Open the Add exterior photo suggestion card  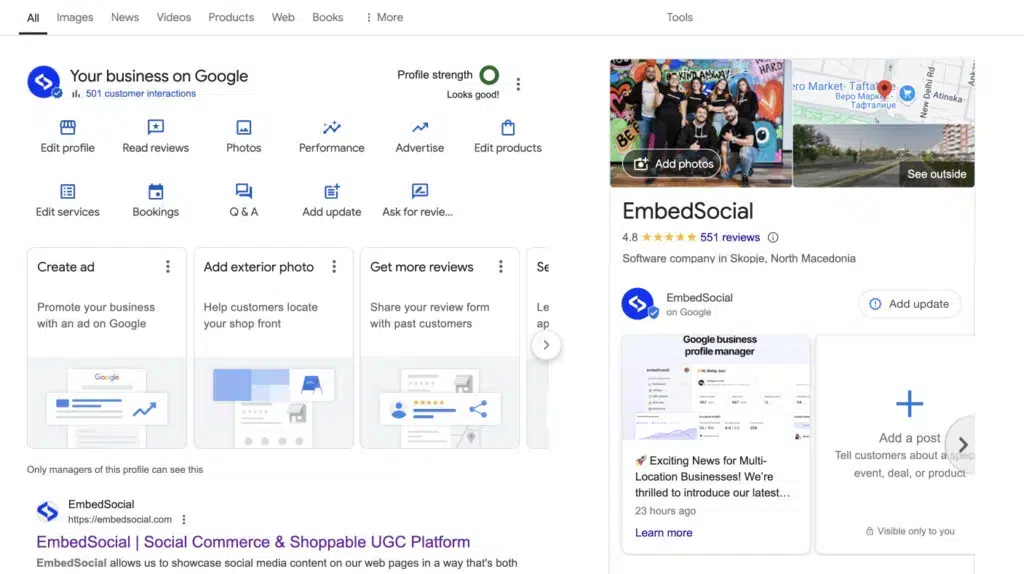coord(273,348)
